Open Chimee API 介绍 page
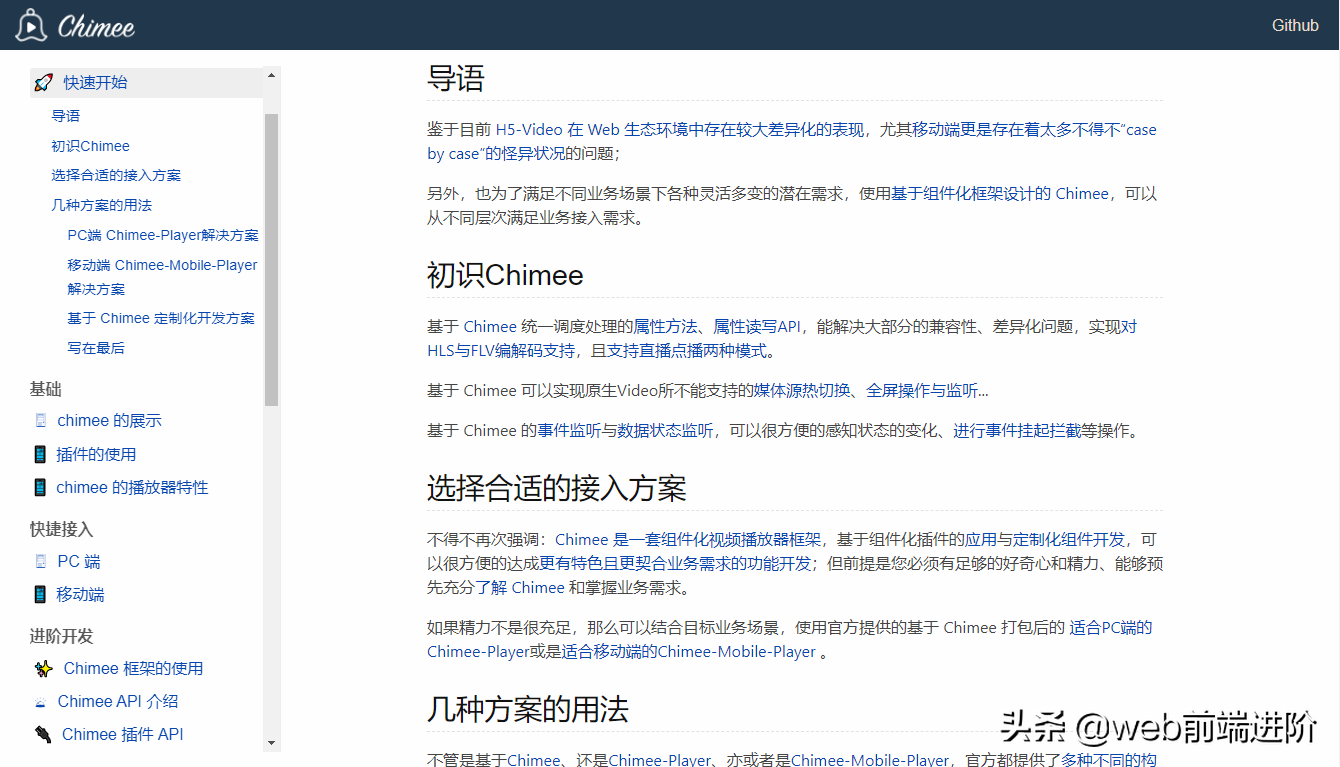Image resolution: width=1340 pixels, height=767 pixels. tap(118, 702)
